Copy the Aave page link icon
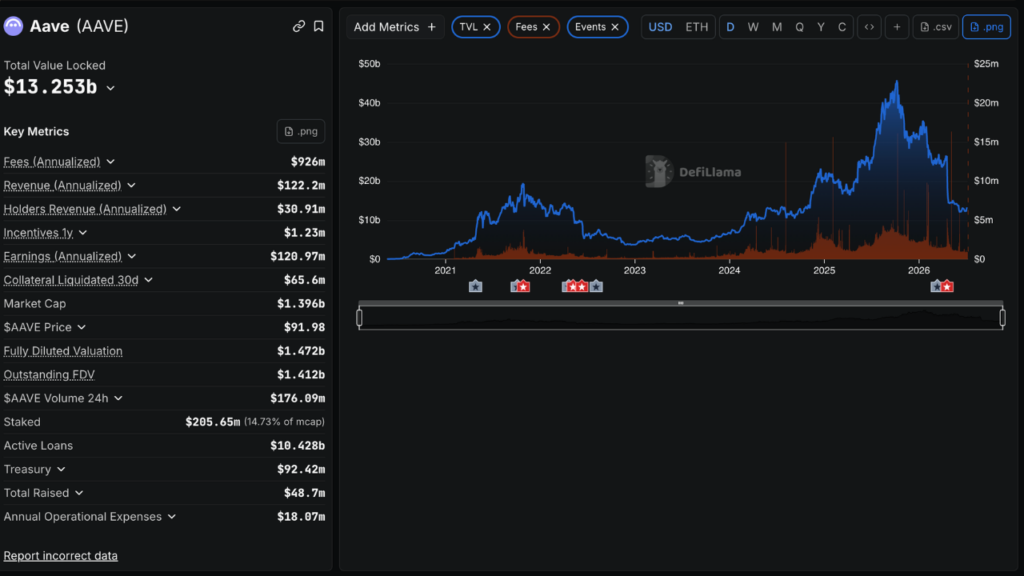Image resolution: width=1024 pixels, height=576 pixels. (298, 26)
